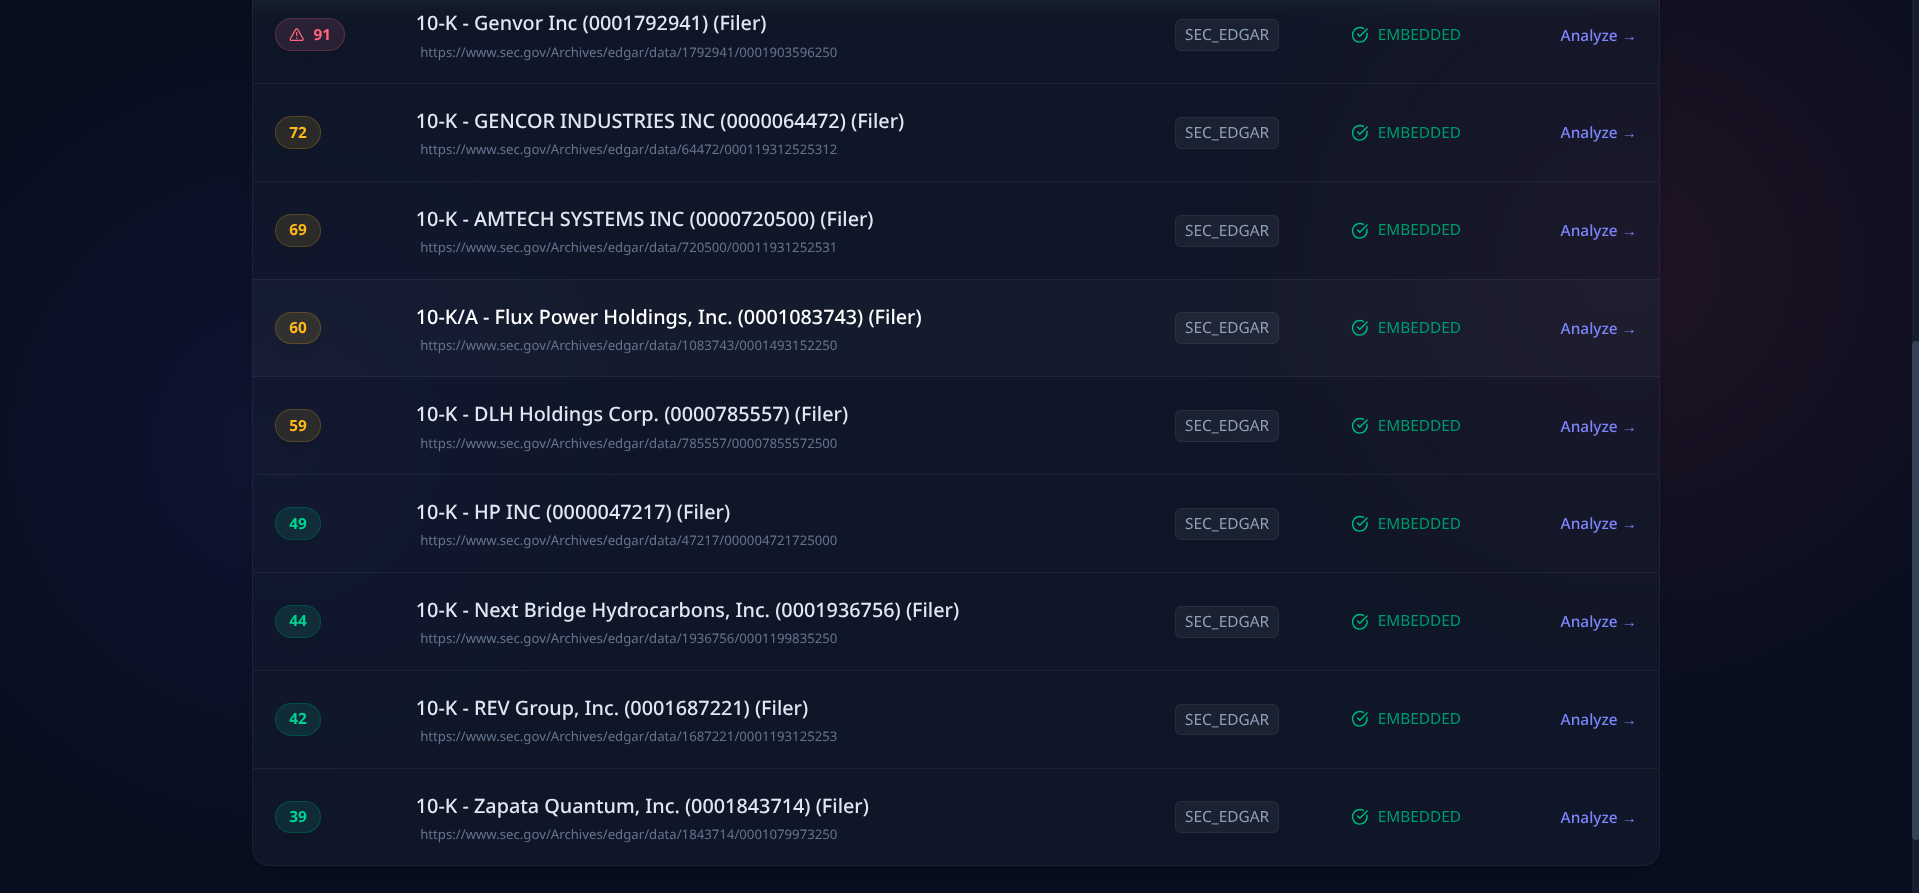Image resolution: width=1919 pixels, height=893 pixels.
Task: Click the score badge 59
Action: pos(298,426)
